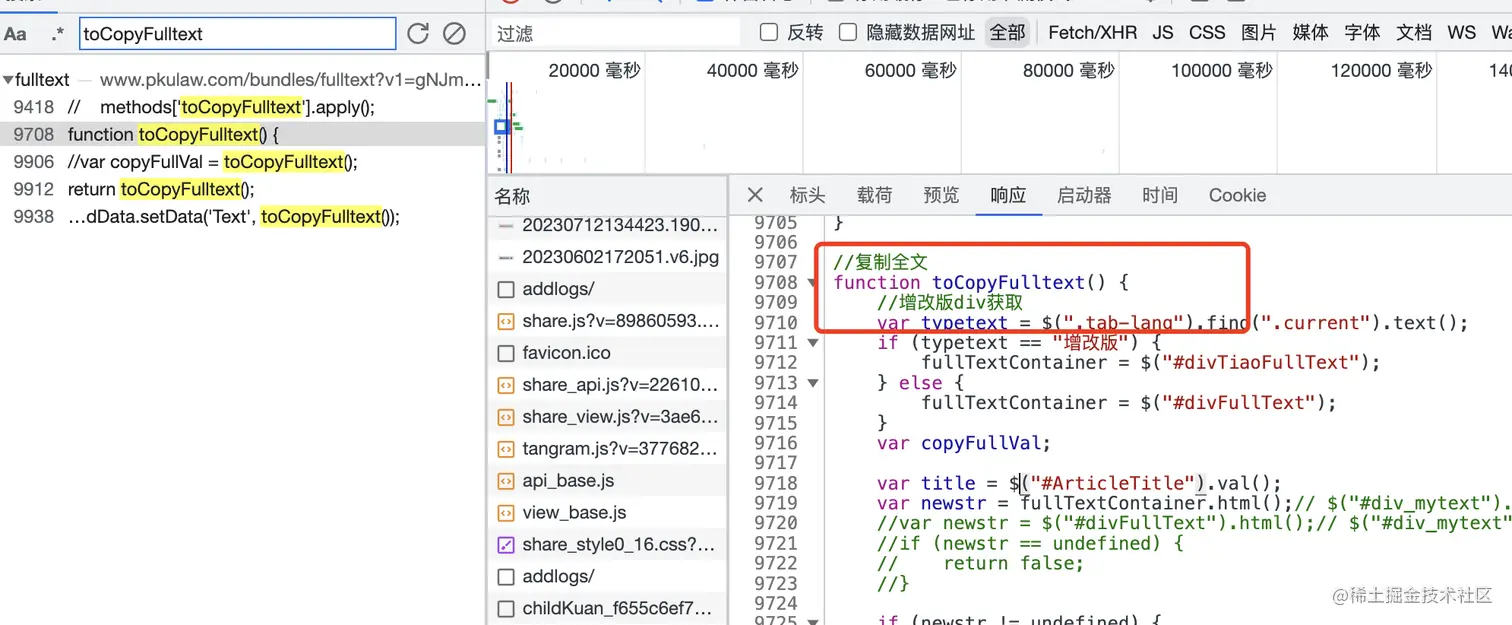Switch to the 响应 tab
Image resolution: width=1512 pixels, height=625 pixels.
[1008, 195]
